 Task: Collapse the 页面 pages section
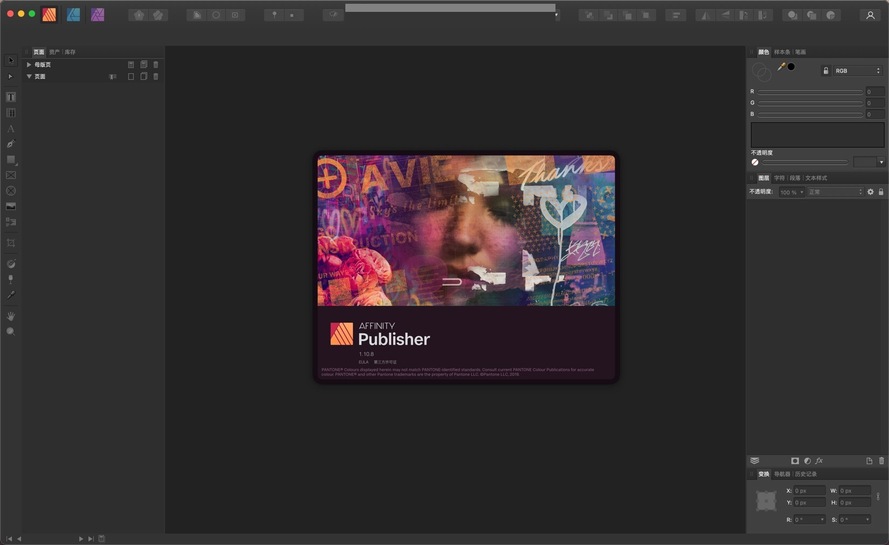[29, 76]
